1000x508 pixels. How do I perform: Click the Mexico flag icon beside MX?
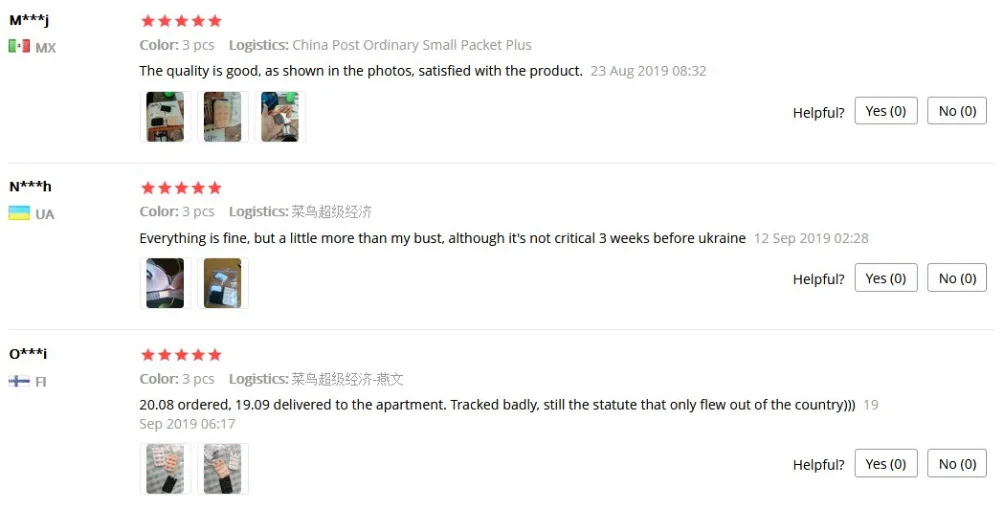coord(19,46)
